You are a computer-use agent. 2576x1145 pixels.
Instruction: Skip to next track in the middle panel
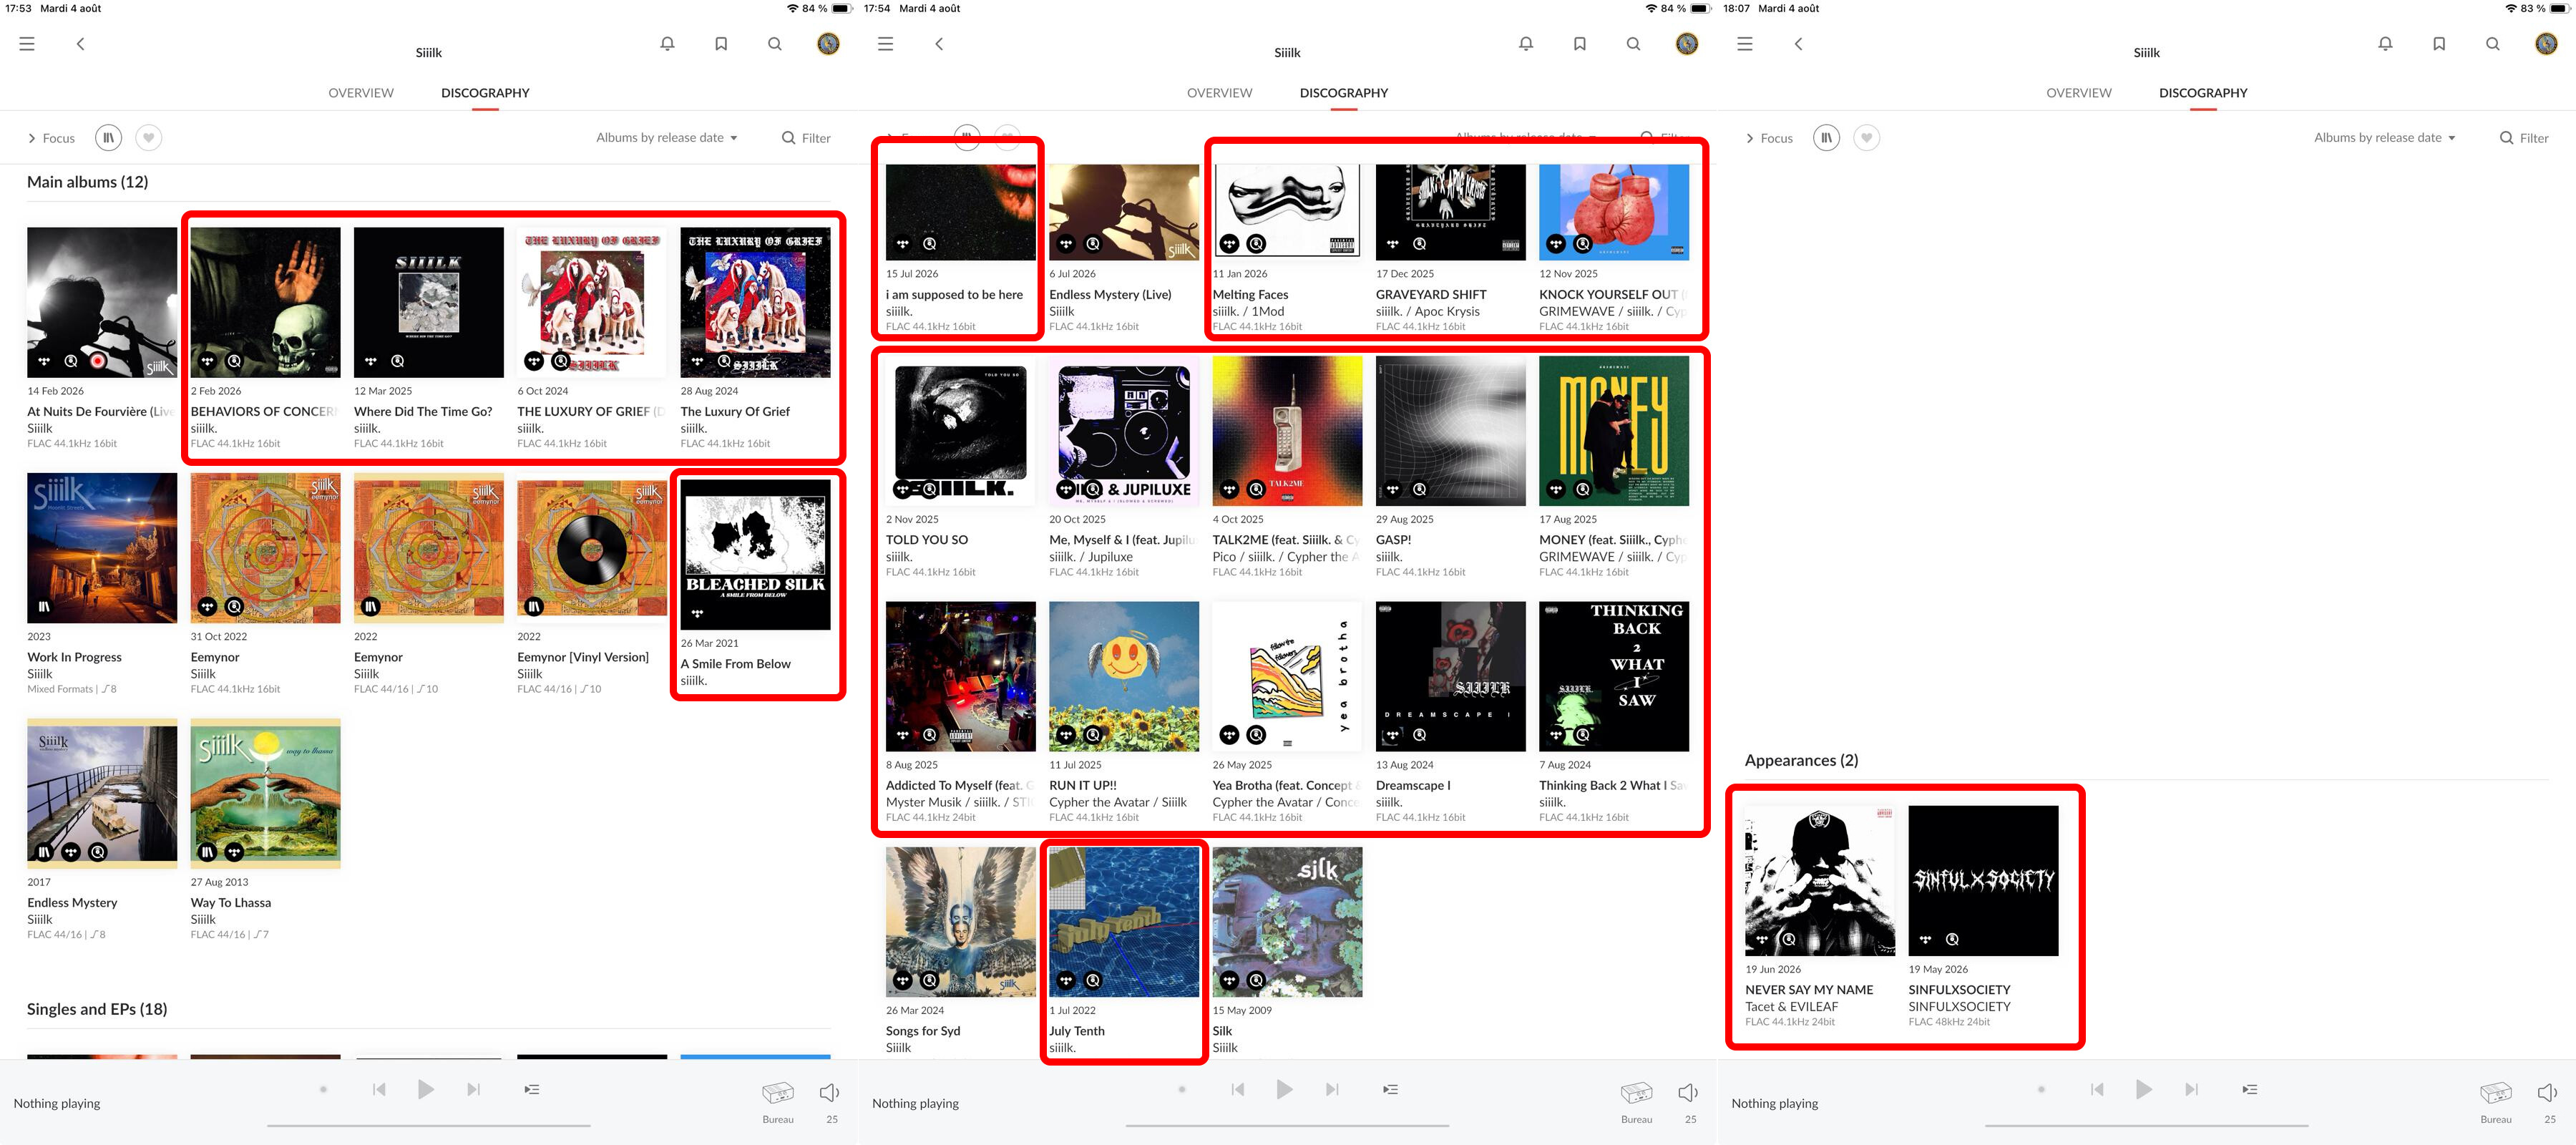coord(1332,1089)
